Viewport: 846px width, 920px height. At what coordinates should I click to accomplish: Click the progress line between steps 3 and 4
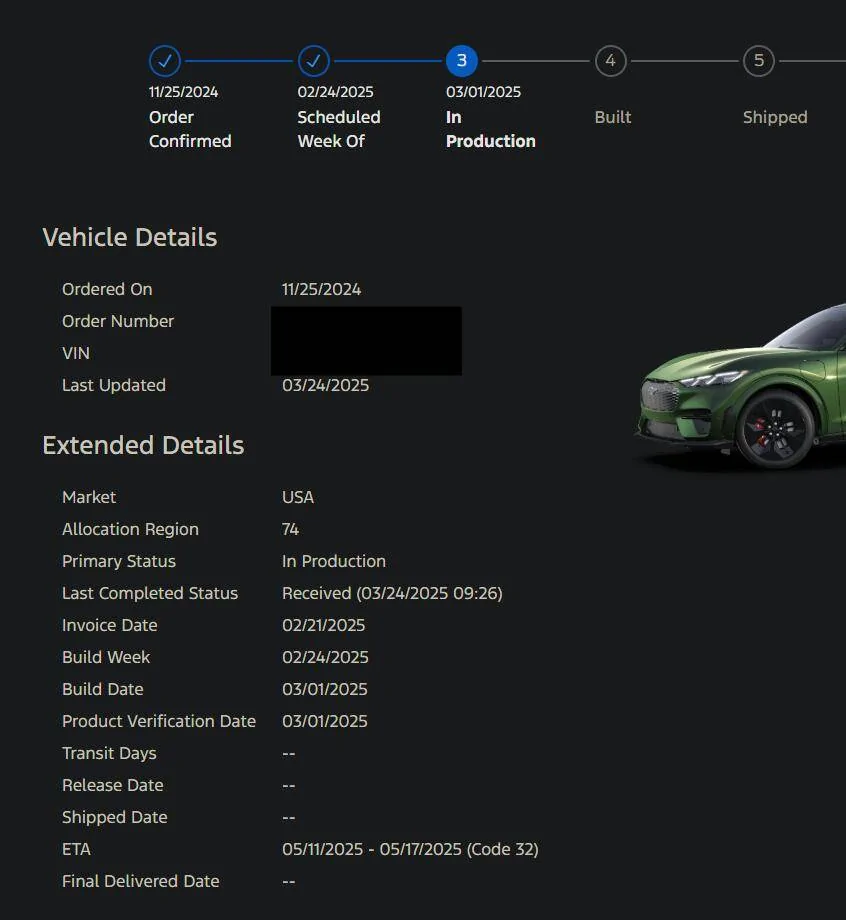(536, 61)
